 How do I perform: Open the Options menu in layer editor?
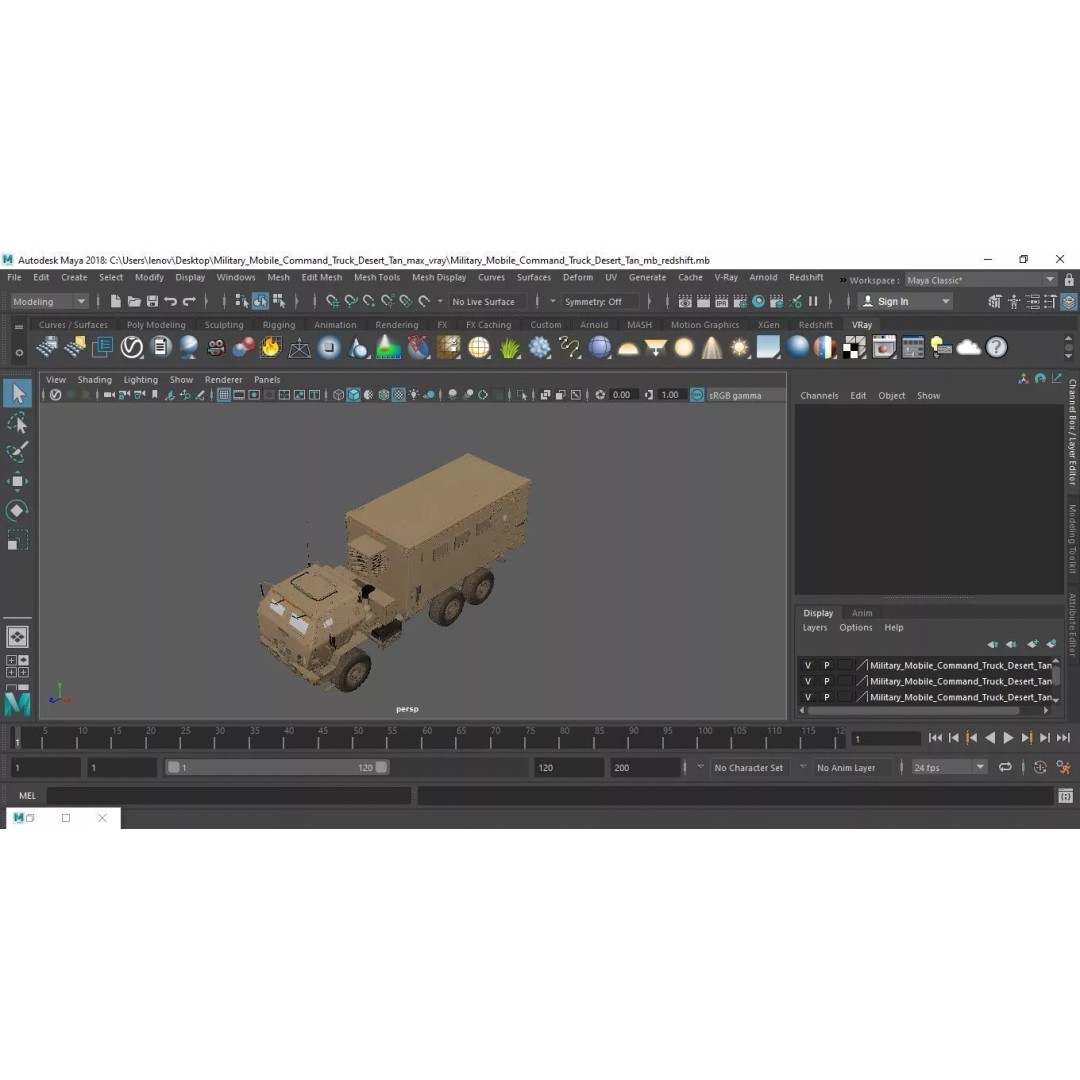point(855,627)
